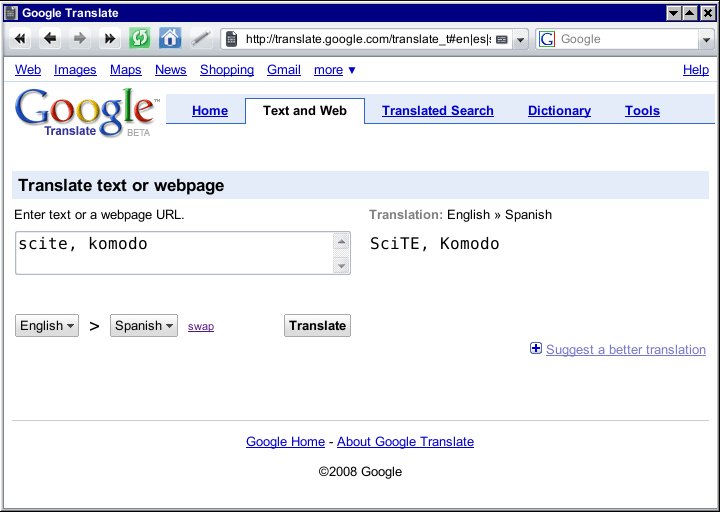Expand the plus icon beside Suggest a better translation
This screenshot has height=512, width=720.
coord(535,349)
